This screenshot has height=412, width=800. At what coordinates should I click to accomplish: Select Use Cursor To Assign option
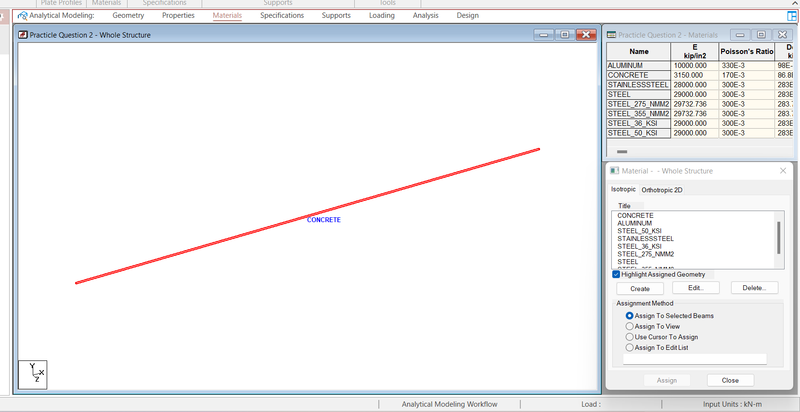(629, 337)
